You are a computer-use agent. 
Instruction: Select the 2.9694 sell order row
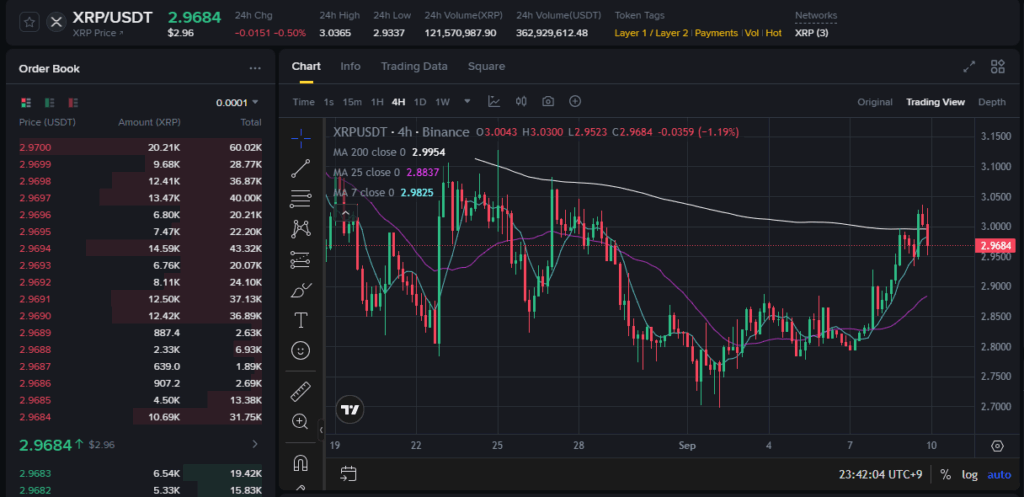pyautogui.click(x=140, y=249)
